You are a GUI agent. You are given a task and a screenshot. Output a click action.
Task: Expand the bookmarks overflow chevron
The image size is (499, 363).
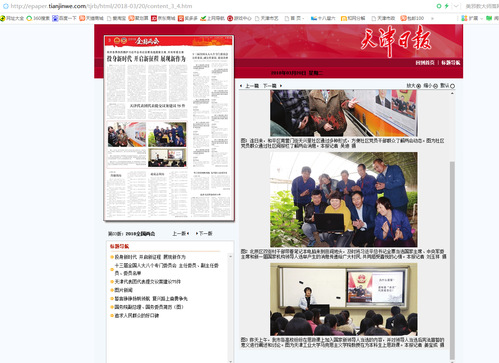pos(432,18)
